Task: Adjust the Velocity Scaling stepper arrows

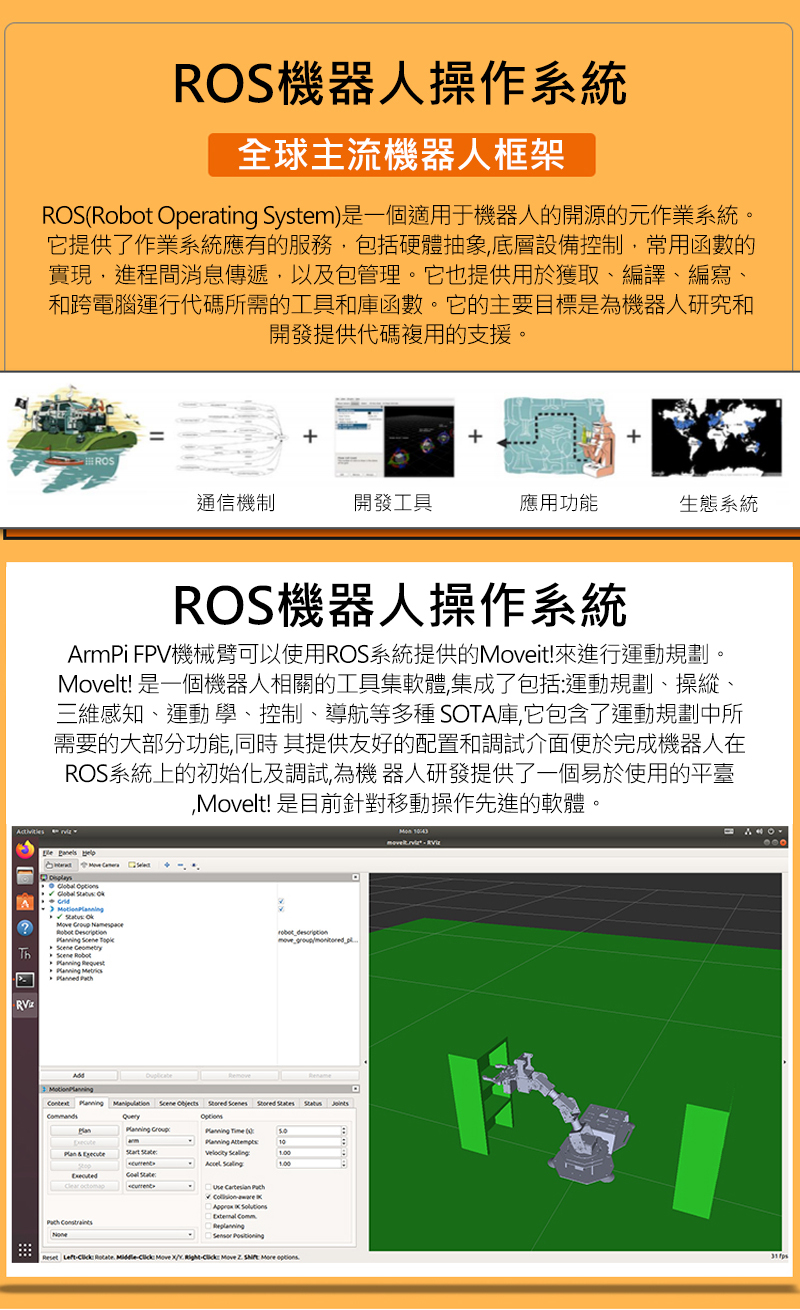Action: tap(343, 1153)
